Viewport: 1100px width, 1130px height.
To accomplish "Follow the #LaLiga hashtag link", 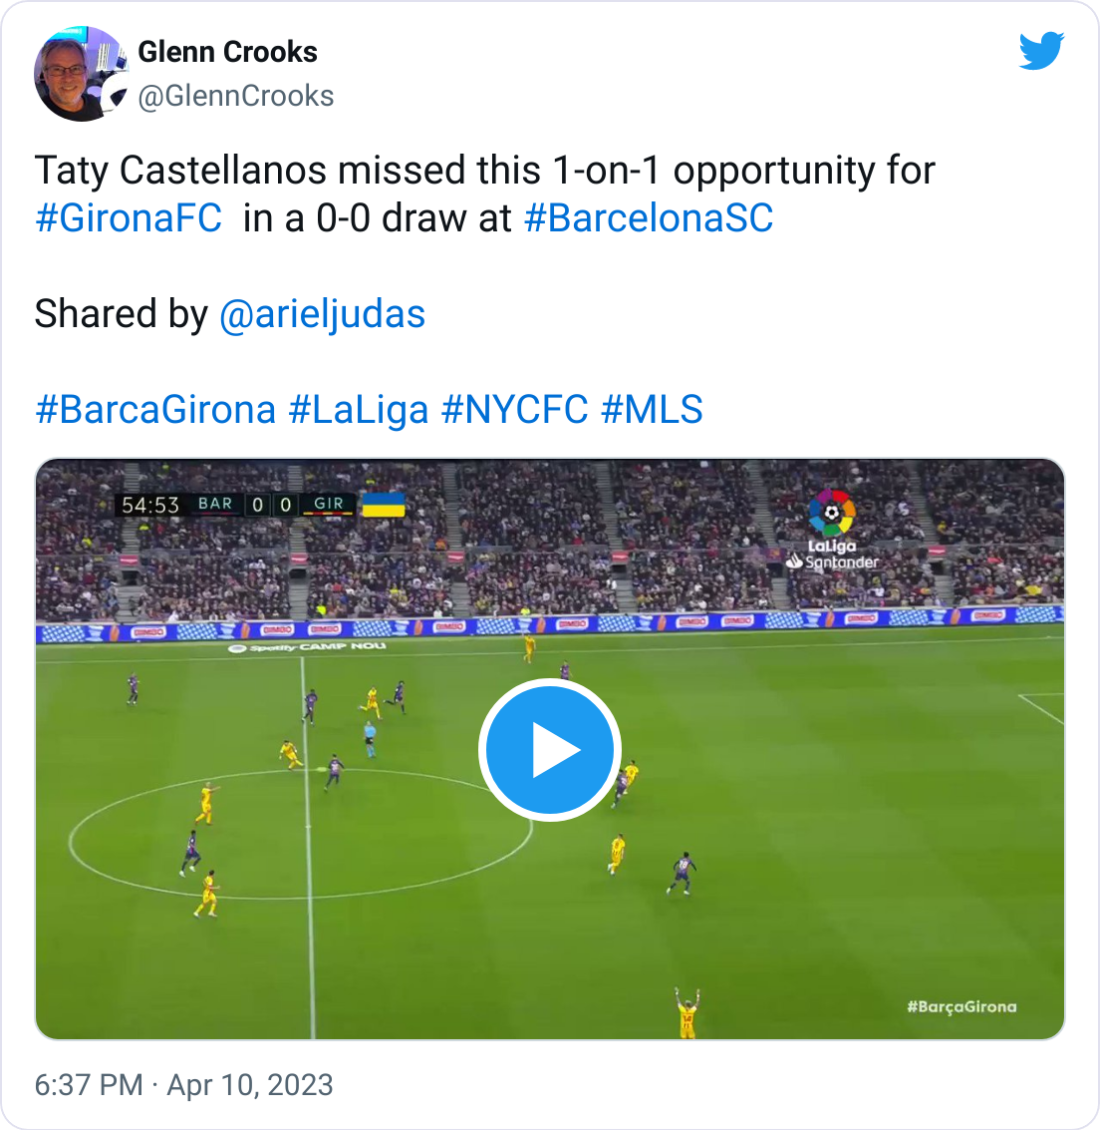I will click(x=358, y=409).
